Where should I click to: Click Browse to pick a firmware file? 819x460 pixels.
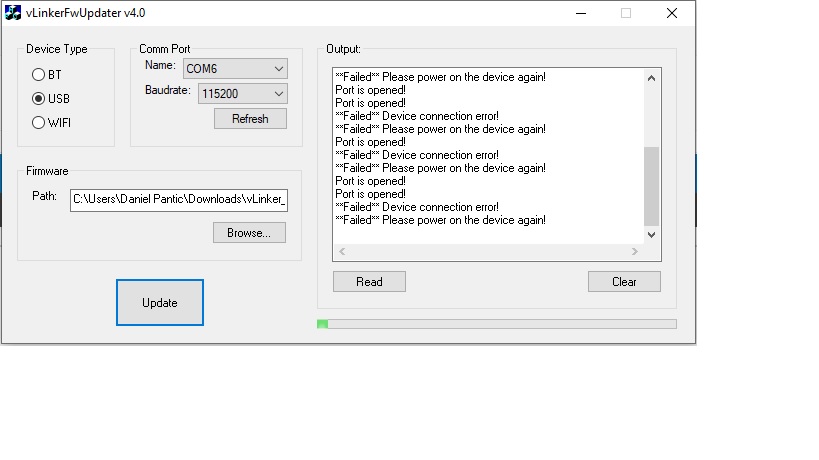click(249, 232)
